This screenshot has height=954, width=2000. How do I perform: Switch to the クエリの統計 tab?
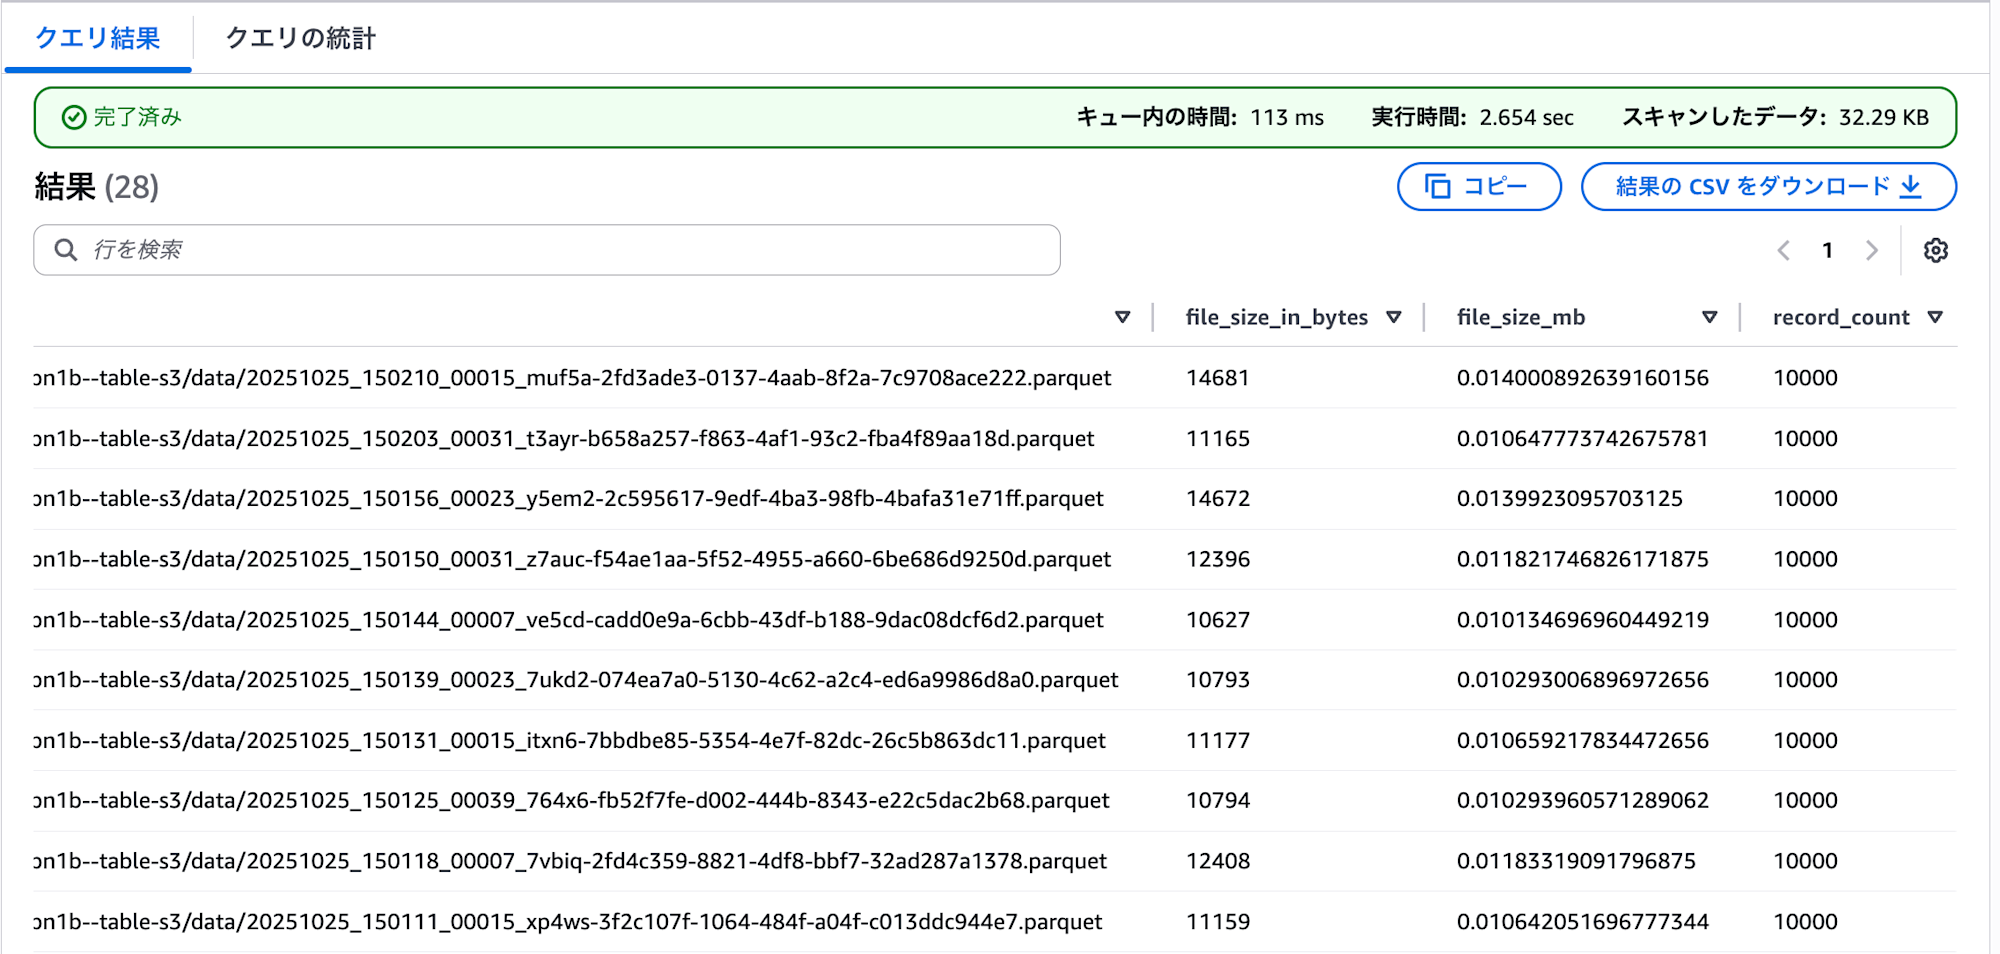click(300, 38)
